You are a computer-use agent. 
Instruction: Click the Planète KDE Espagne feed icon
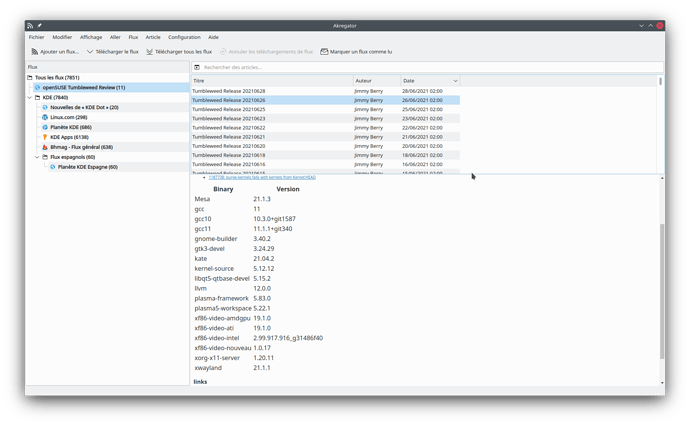pyautogui.click(x=53, y=167)
